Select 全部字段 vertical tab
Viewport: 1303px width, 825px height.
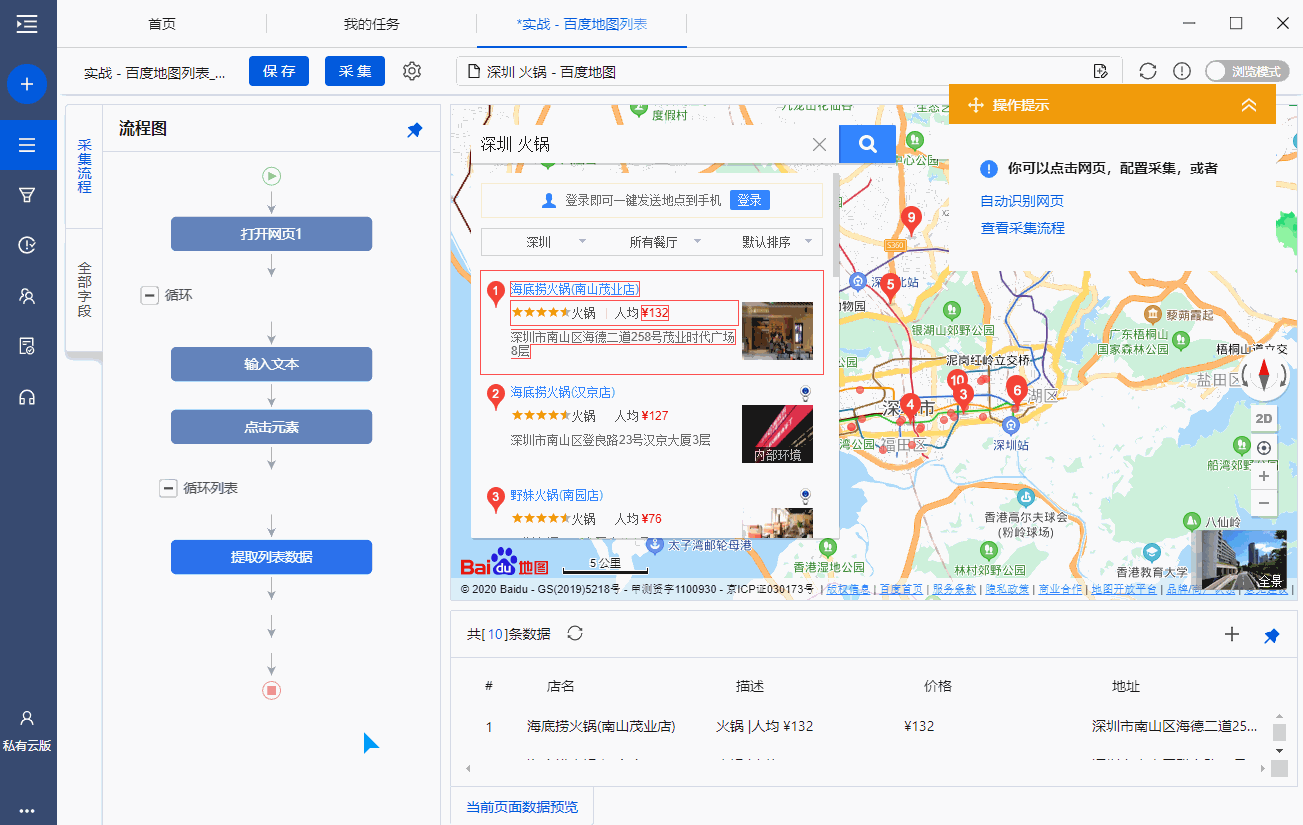[84, 290]
